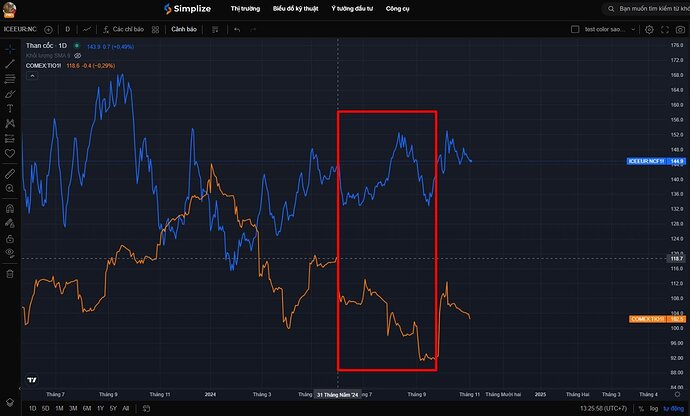
Task: Select the trend line drawing tool
Action: click(x=10, y=64)
